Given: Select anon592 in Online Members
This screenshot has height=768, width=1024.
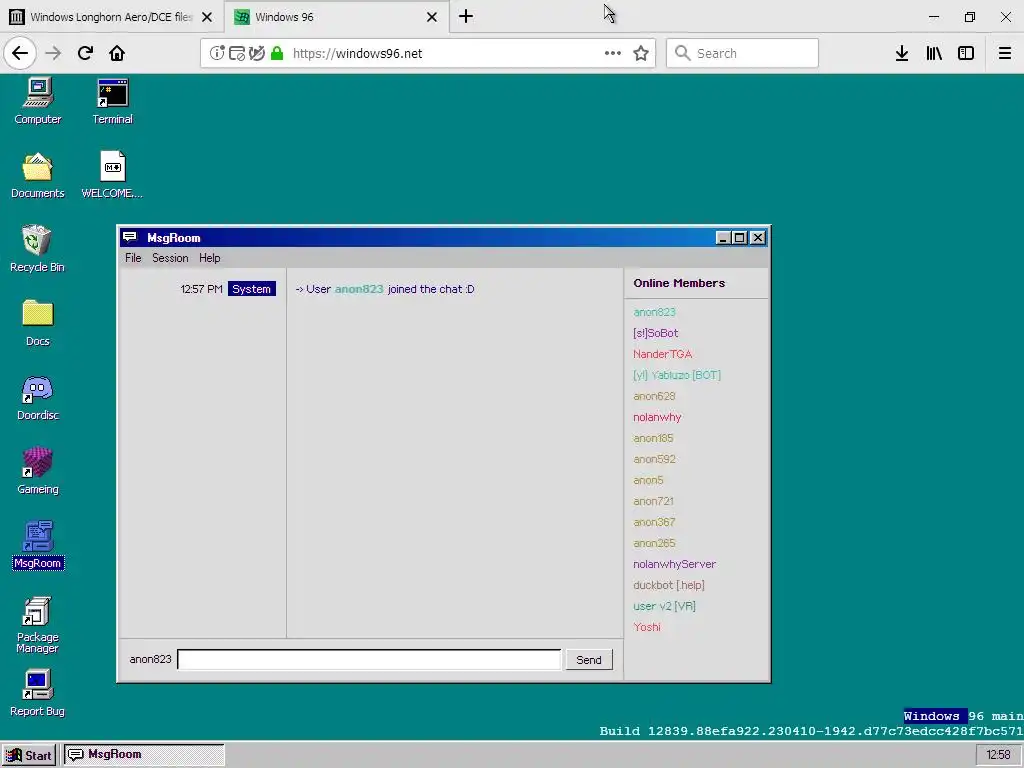Looking at the screenshot, I should pyautogui.click(x=654, y=459).
